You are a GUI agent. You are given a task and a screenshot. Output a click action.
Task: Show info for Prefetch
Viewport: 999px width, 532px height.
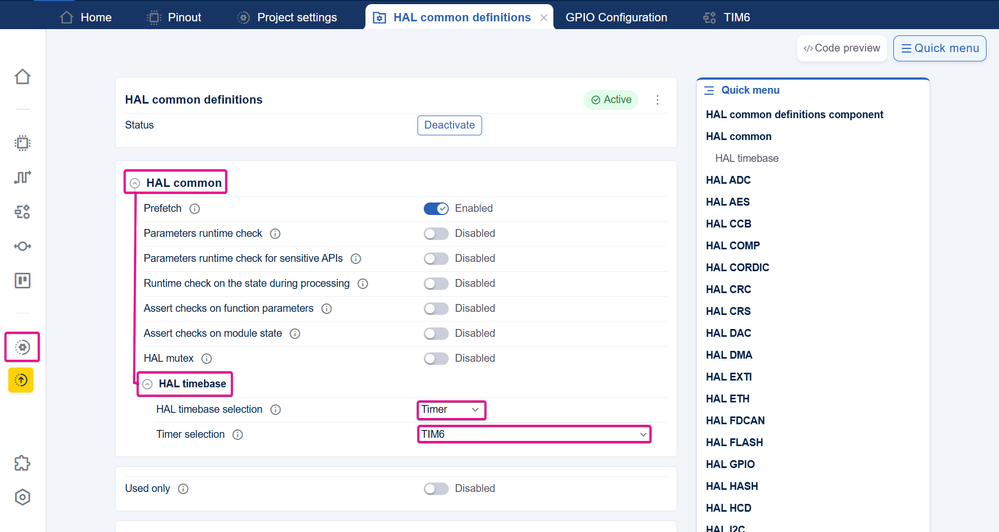195,209
